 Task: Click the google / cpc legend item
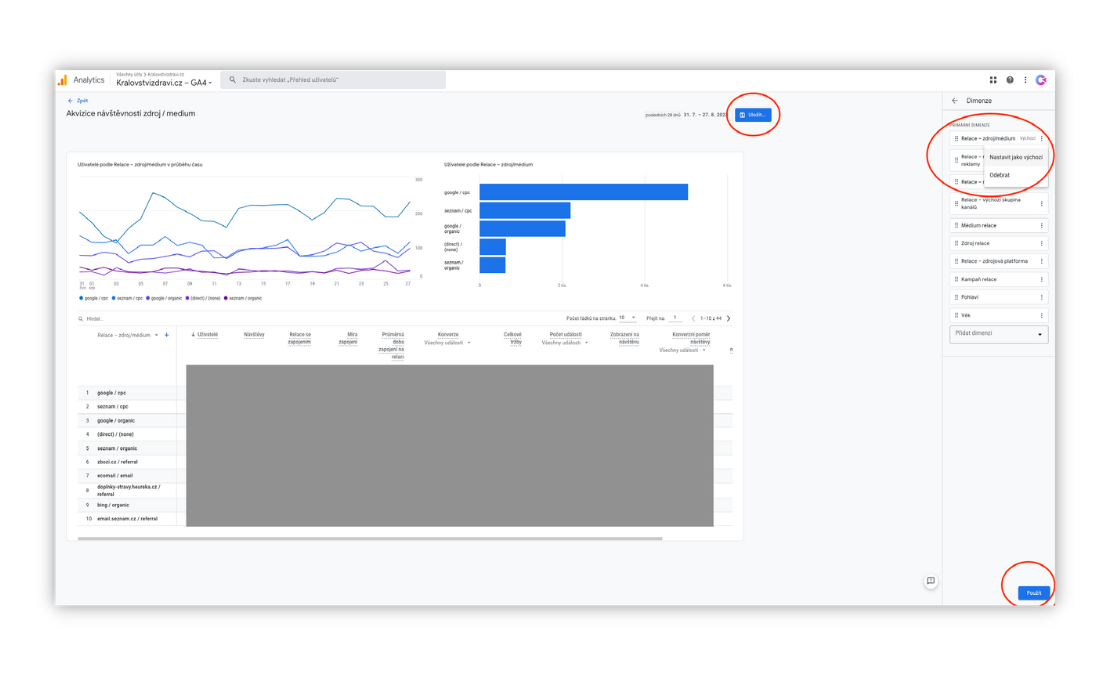pos(94,299)
